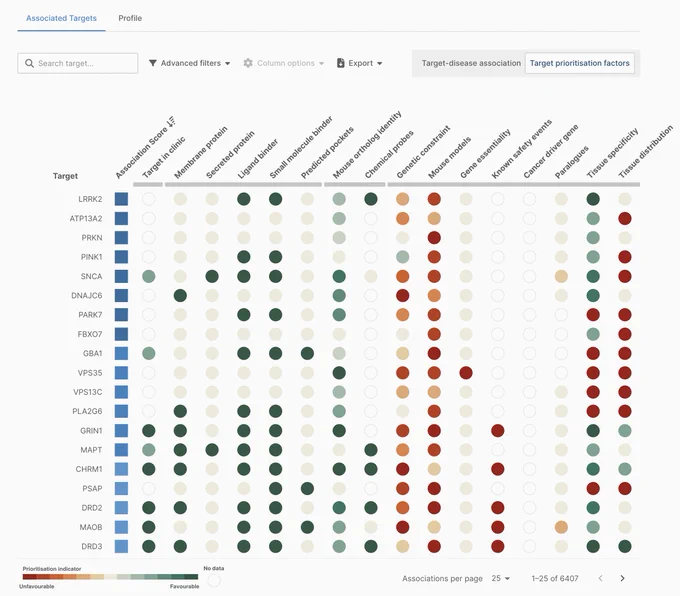Sort by the Association Score column header

tap(145, 147)
